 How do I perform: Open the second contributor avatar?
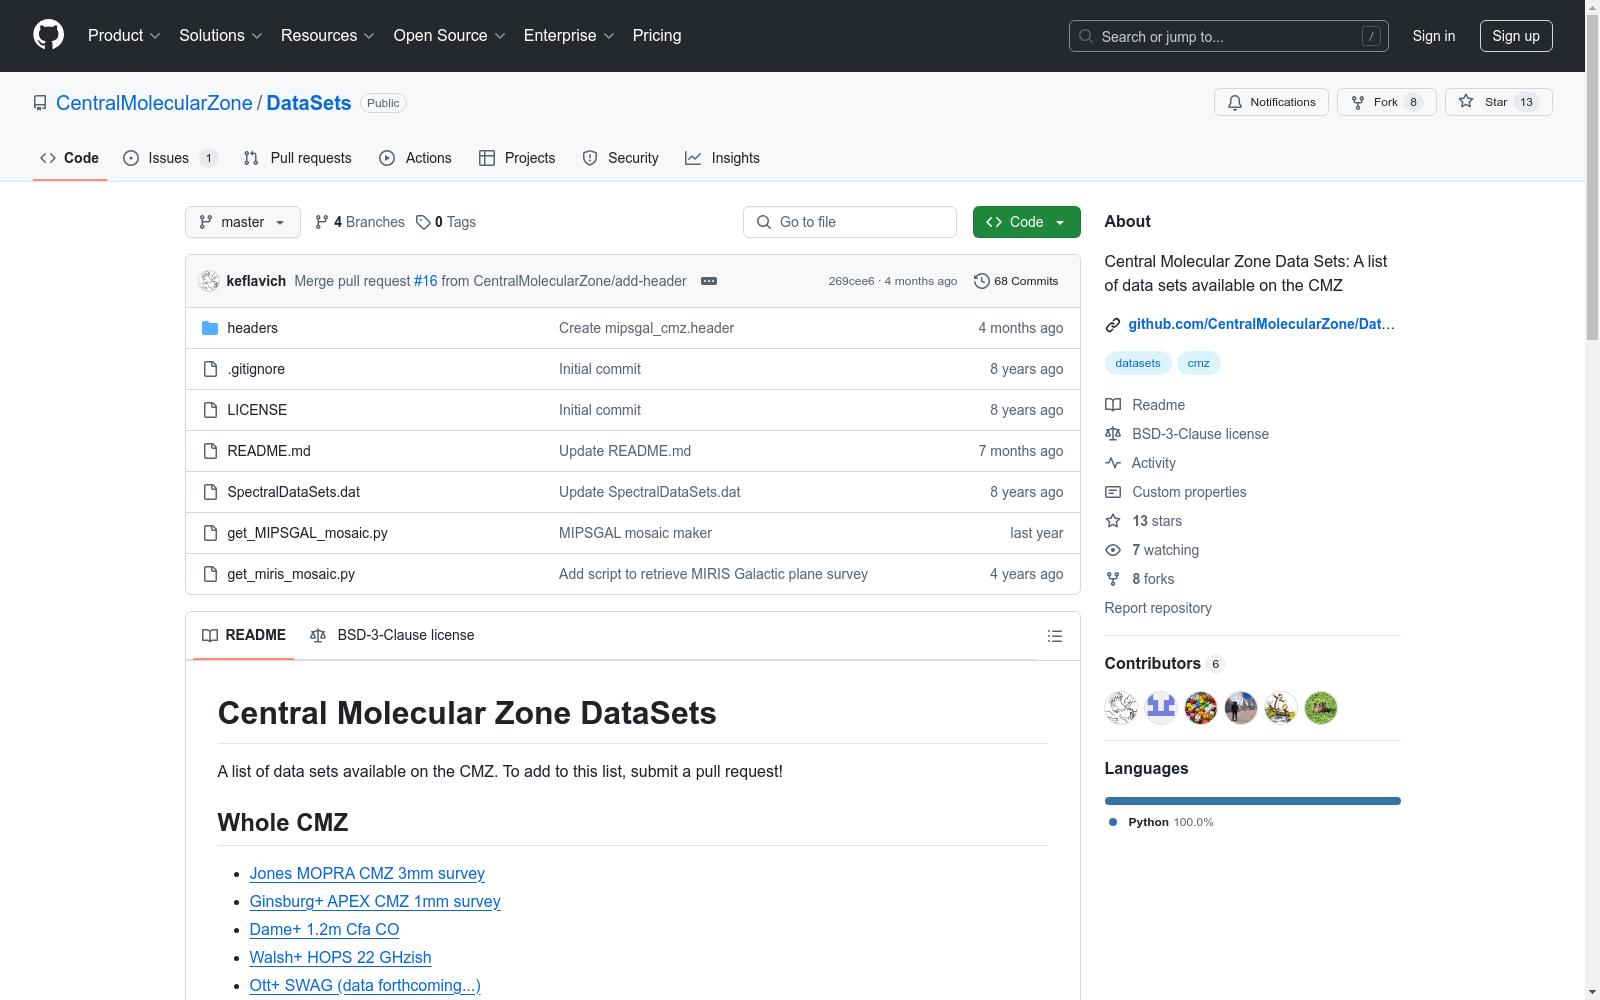coord(1161,708)
